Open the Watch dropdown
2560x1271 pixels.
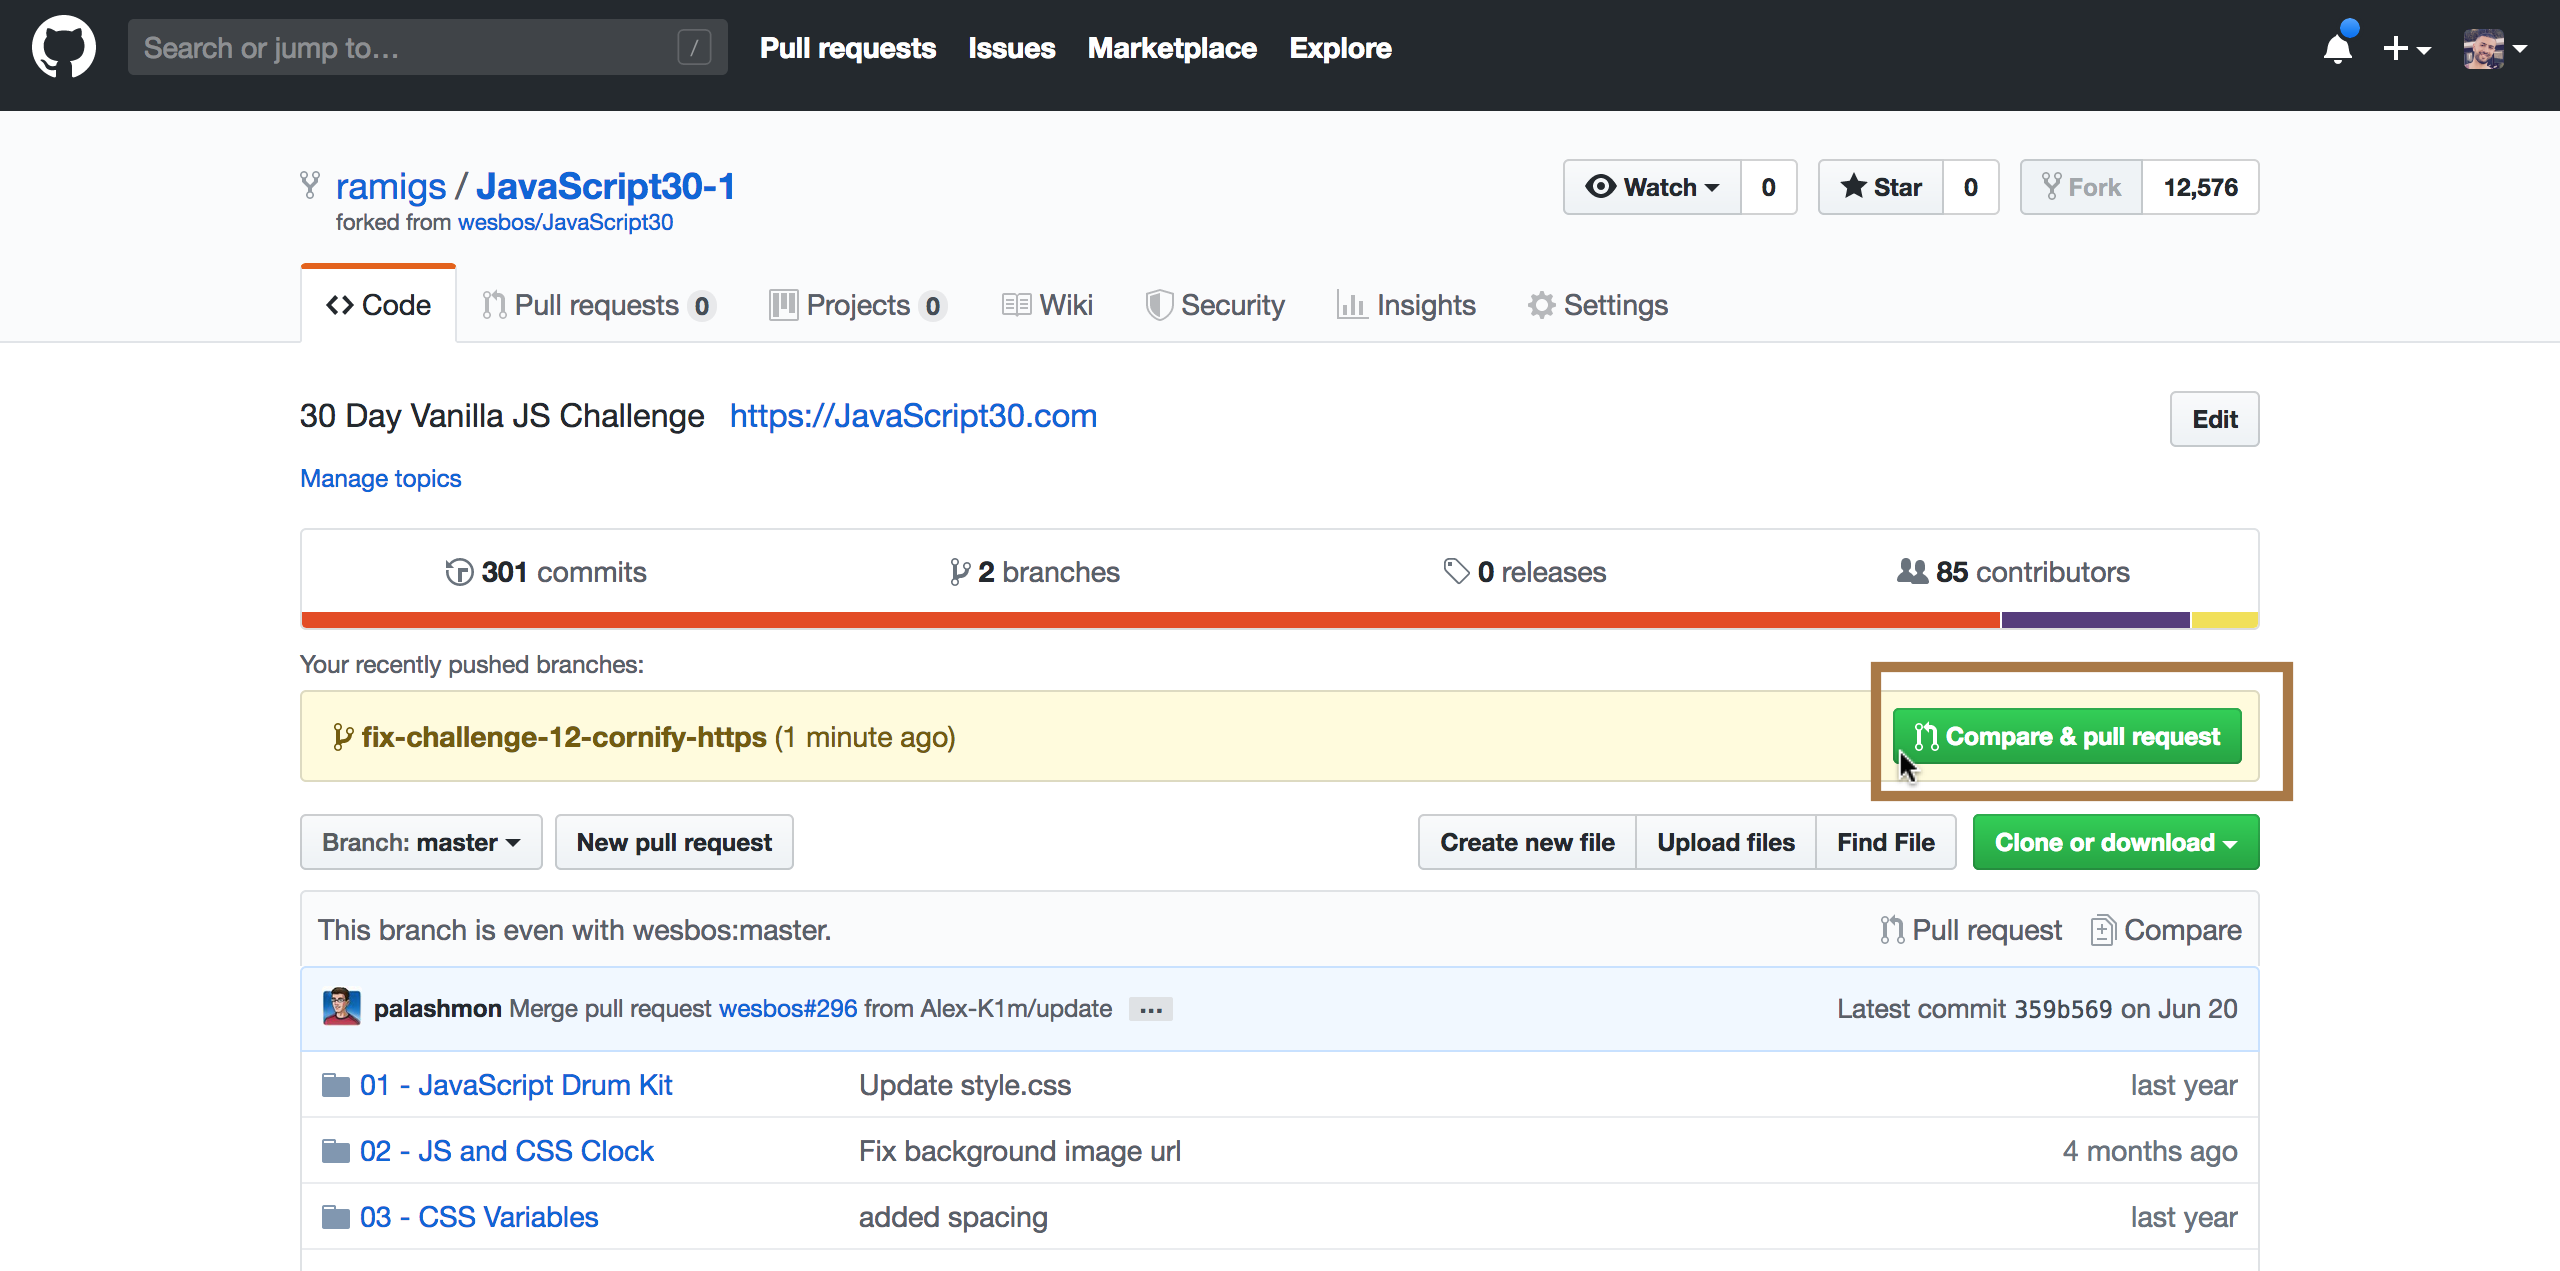(1652, 187)
